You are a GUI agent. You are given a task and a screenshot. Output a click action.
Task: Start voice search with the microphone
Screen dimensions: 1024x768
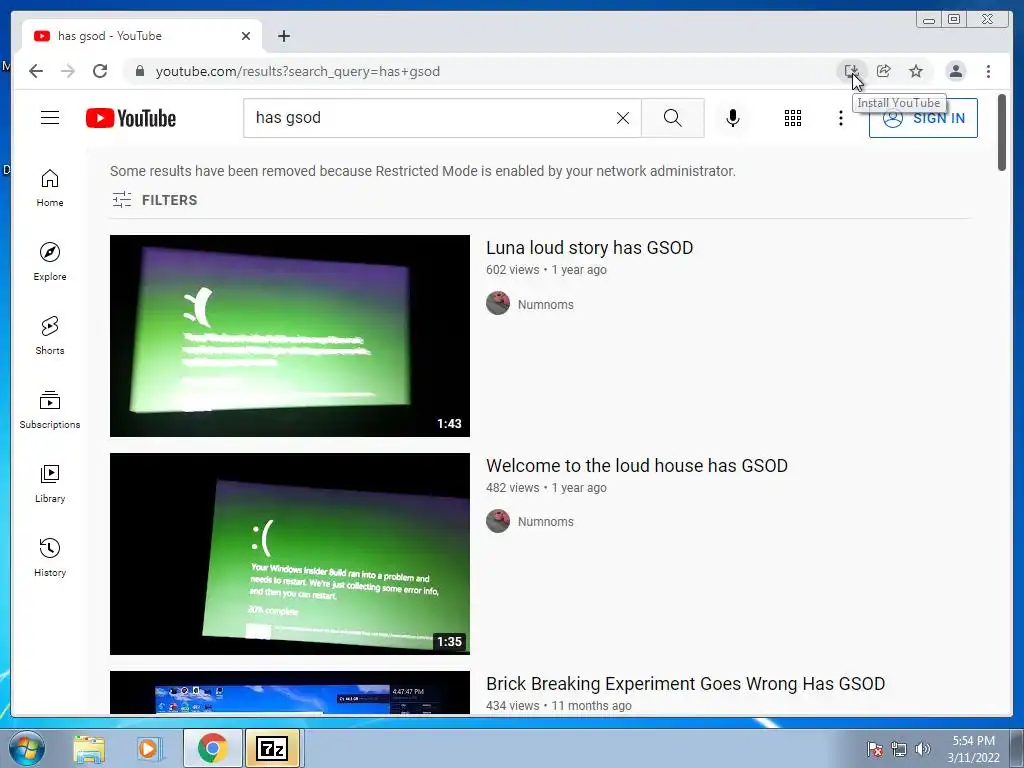733,118
